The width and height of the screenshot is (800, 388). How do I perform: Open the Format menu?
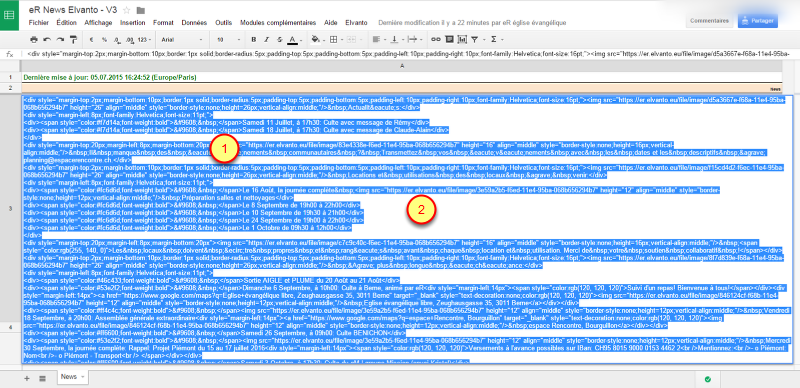163,23
